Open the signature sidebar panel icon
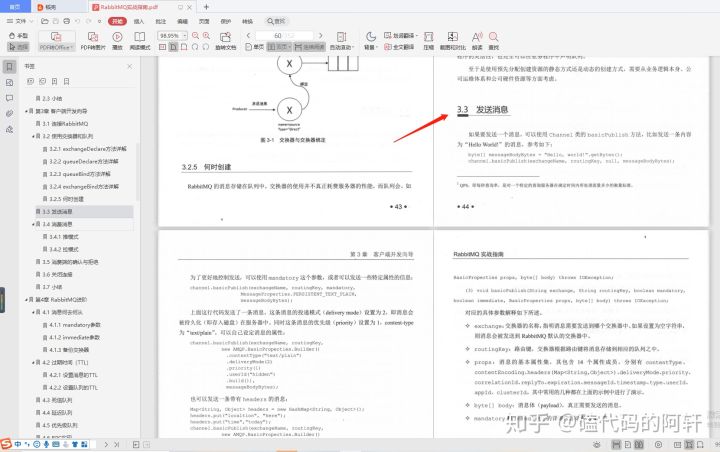This screenshot has width=720, height=452. tap(9, 130)
